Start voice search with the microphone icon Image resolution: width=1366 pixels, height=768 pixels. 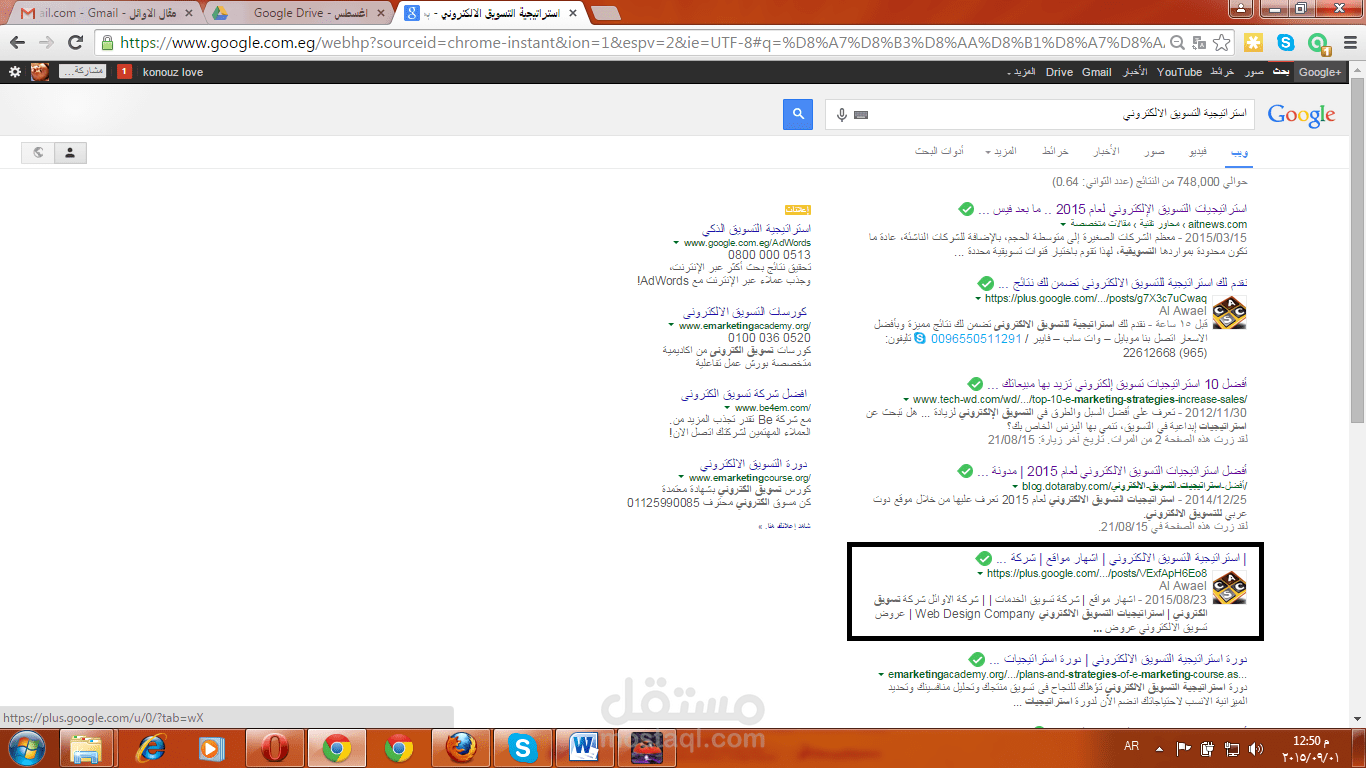coord(842,115)
